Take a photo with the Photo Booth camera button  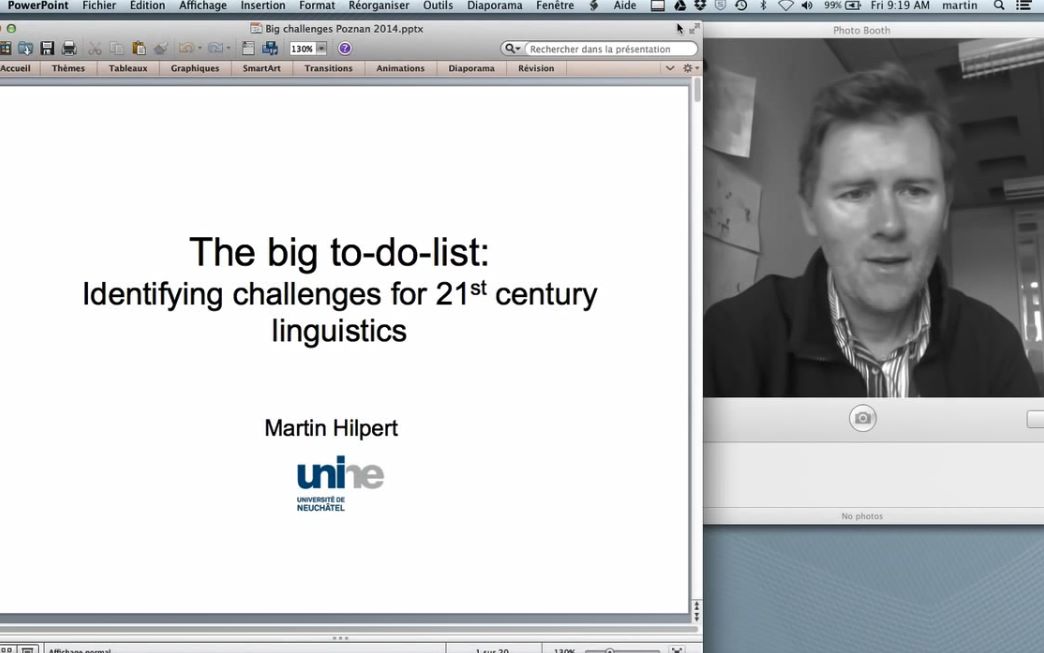tap(862, 418)
